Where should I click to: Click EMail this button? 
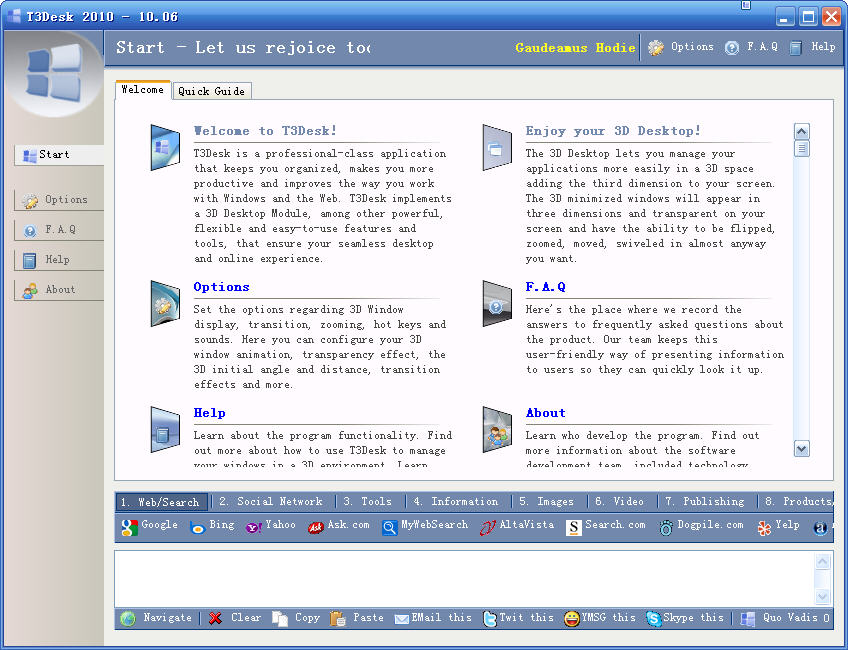tap(433, 618)
